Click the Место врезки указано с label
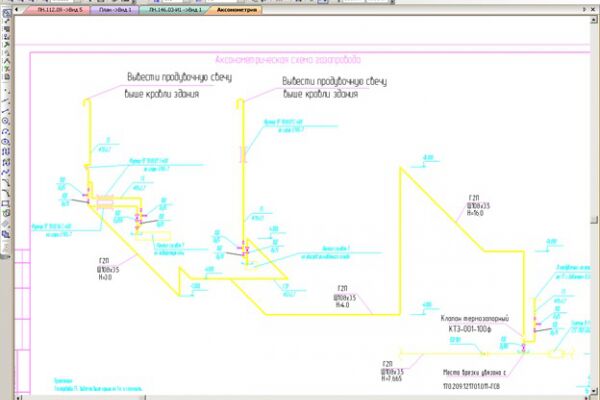 [474, 372]
